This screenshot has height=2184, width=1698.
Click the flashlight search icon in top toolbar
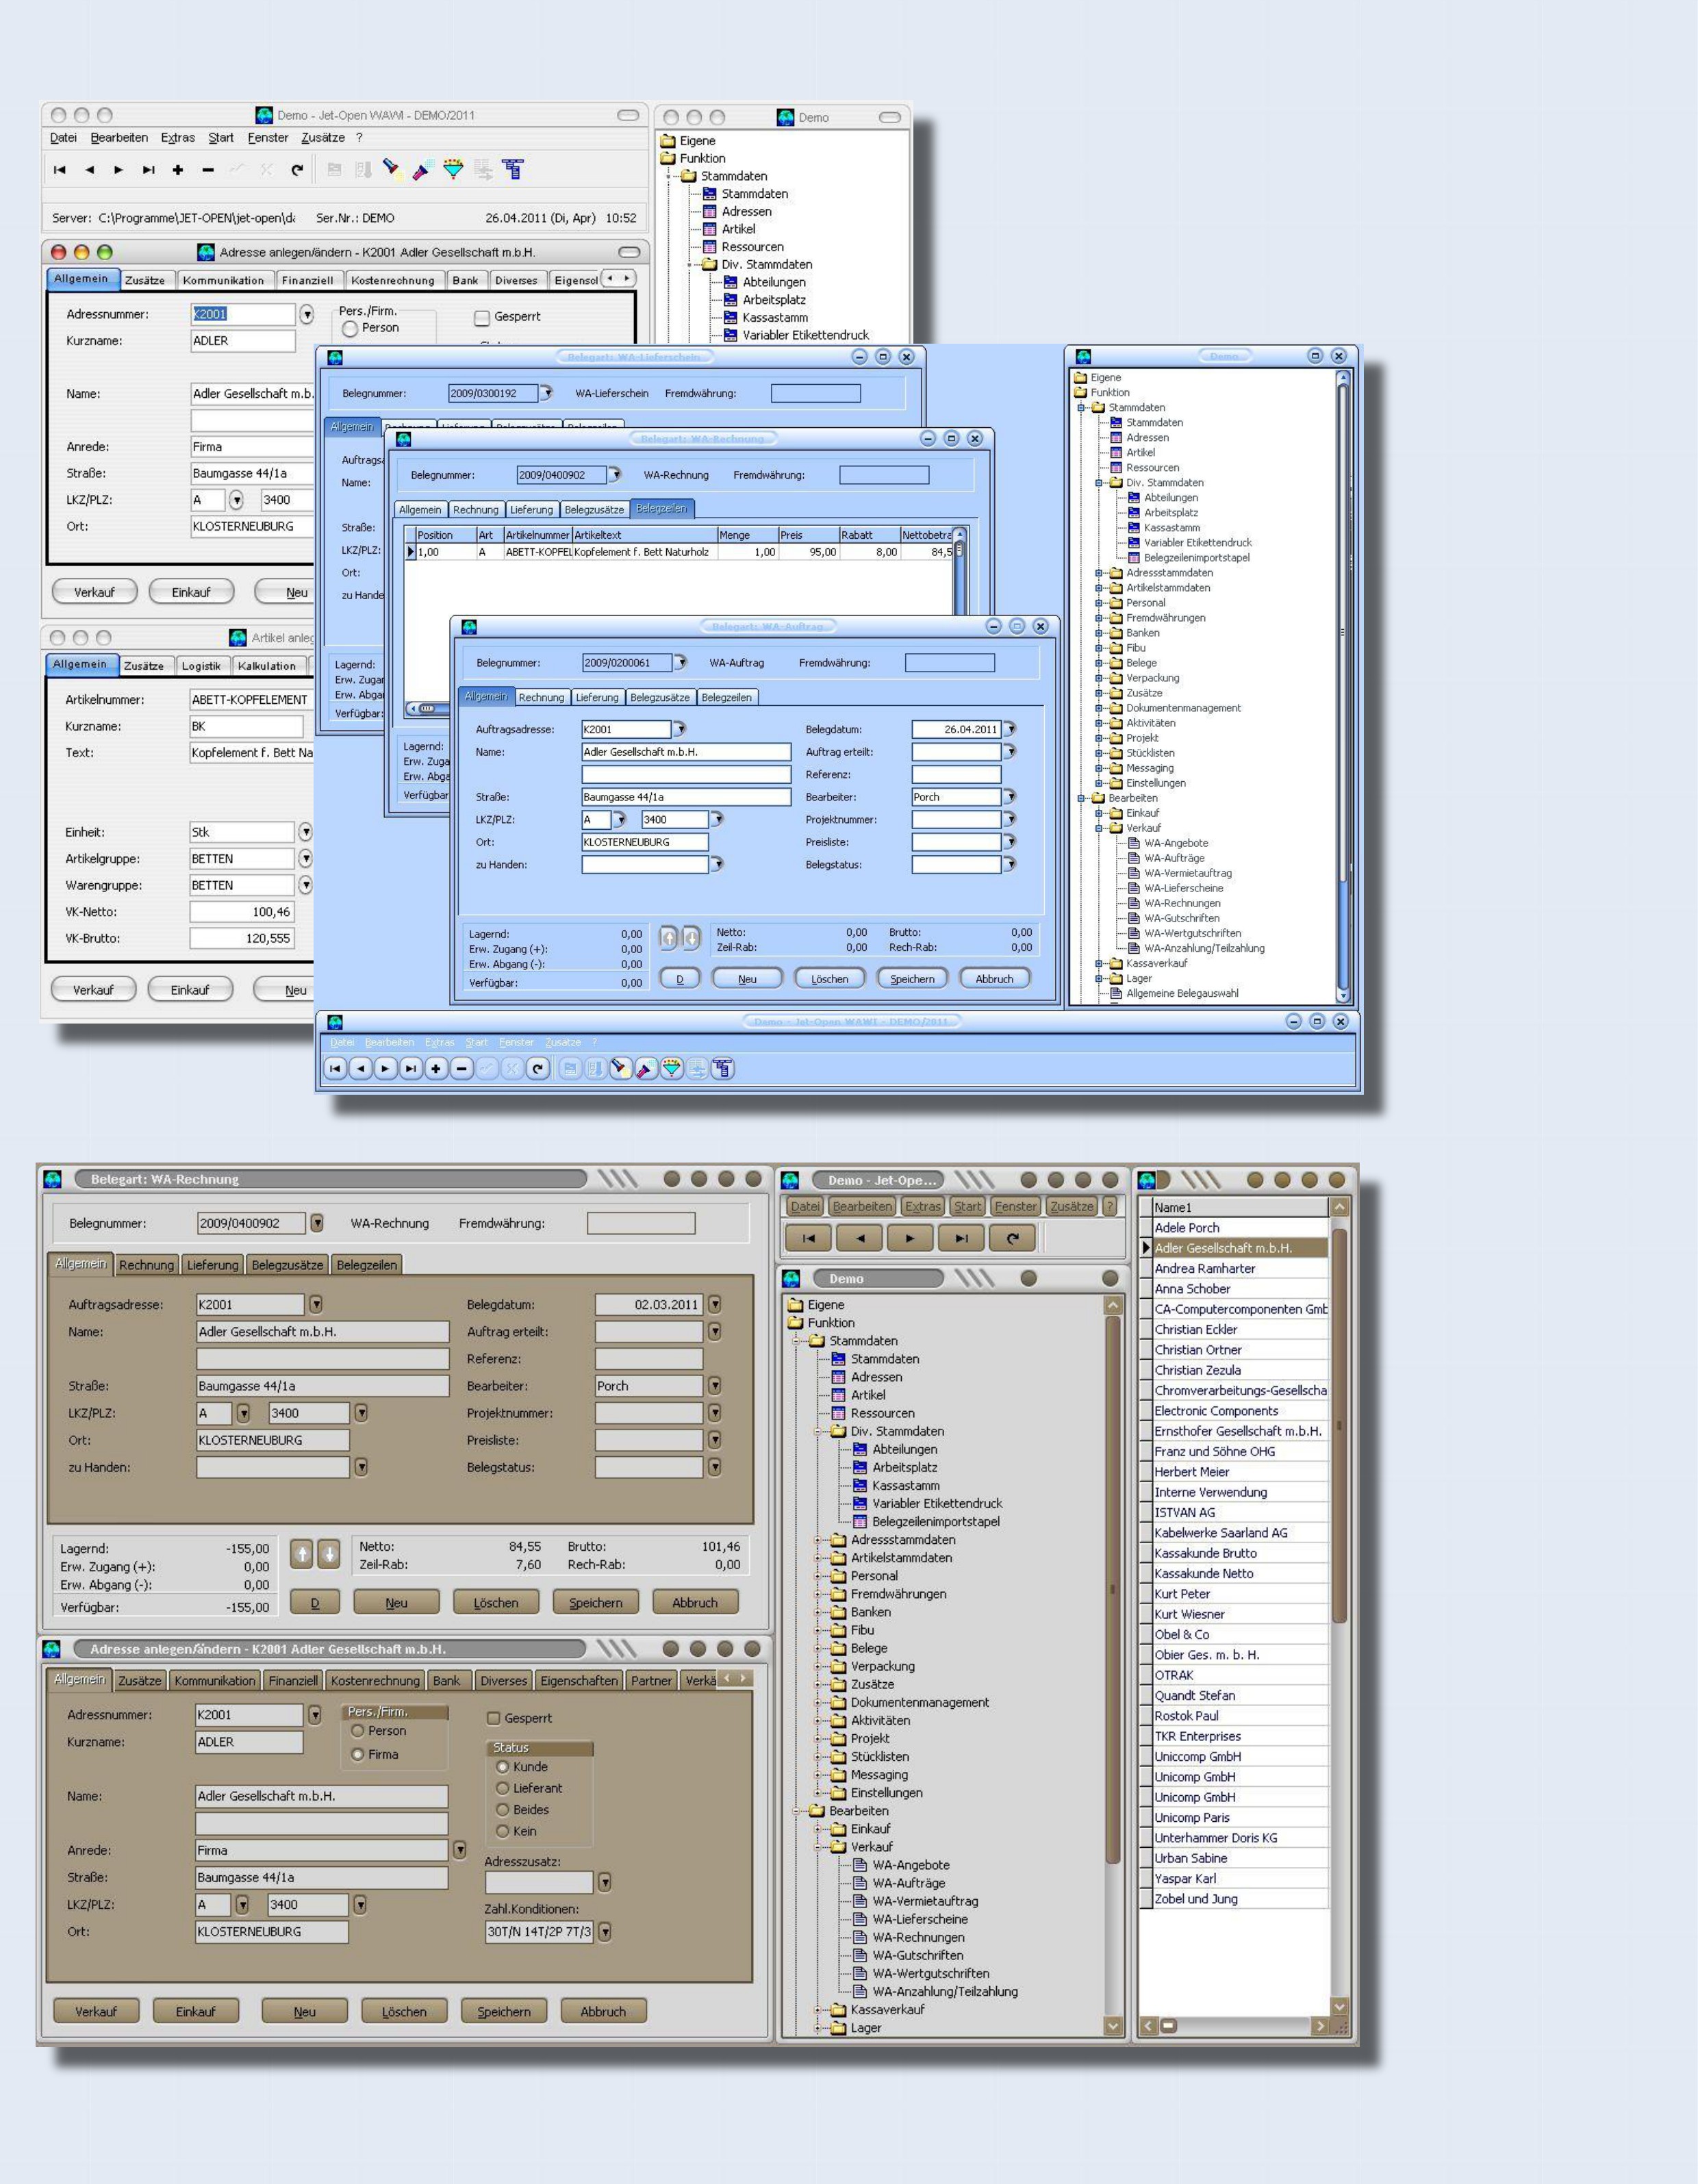pos(393,170)
